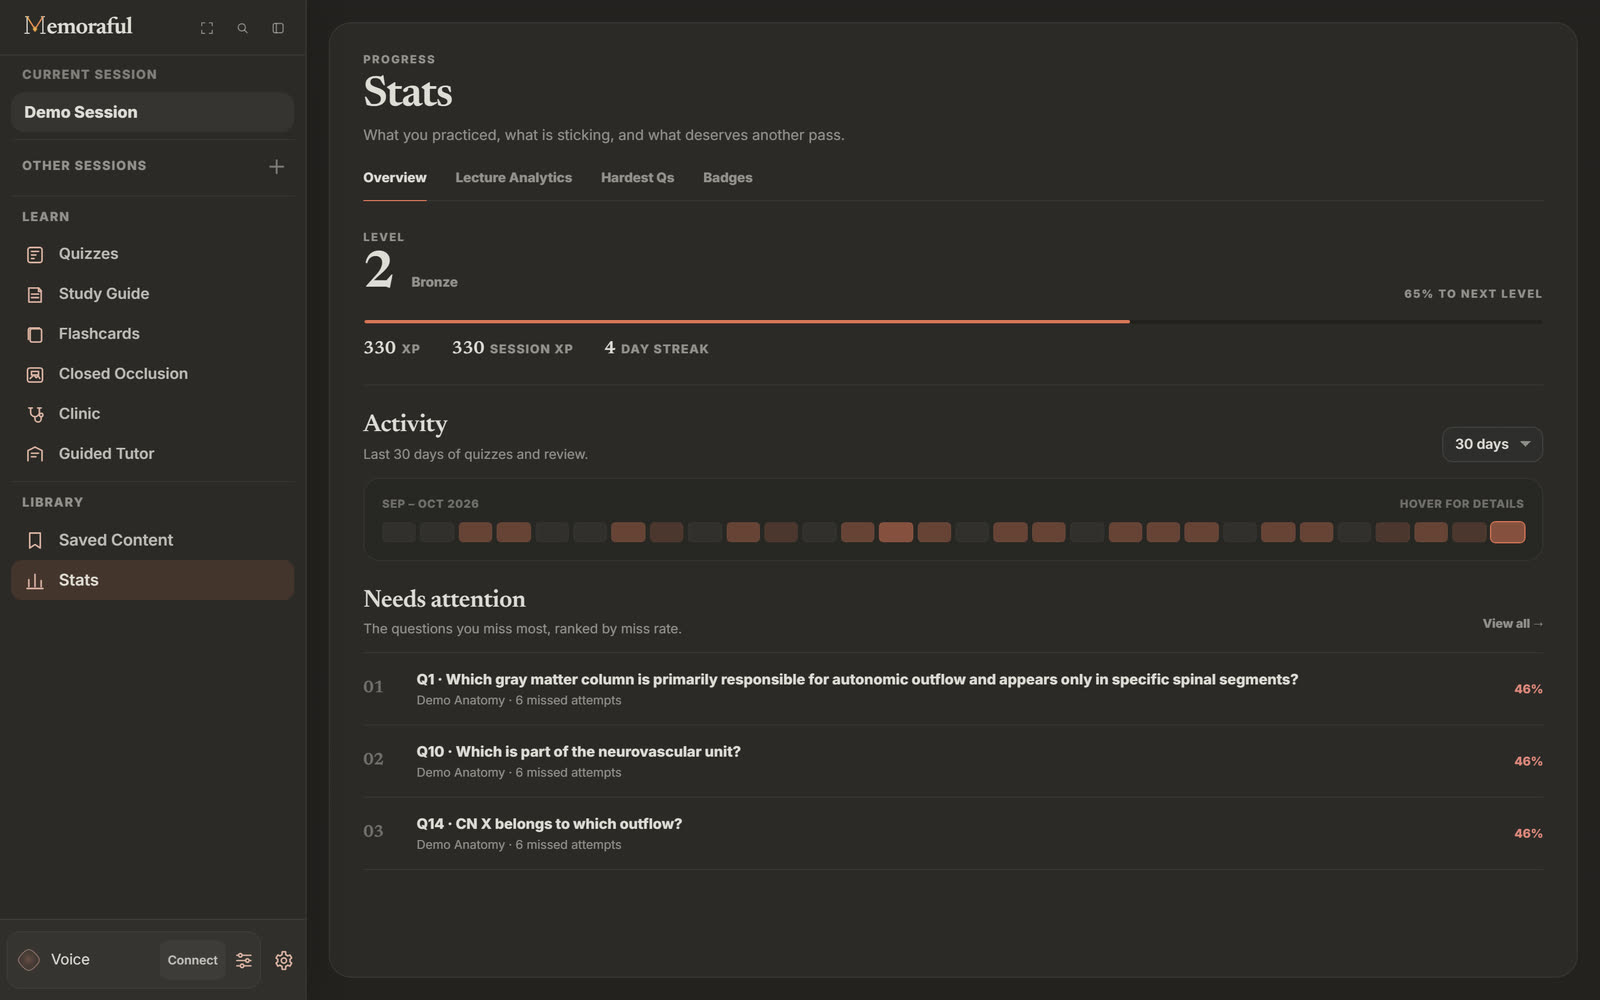
Task: Switch to the Badges tab
Action: [x=727, y=178]
